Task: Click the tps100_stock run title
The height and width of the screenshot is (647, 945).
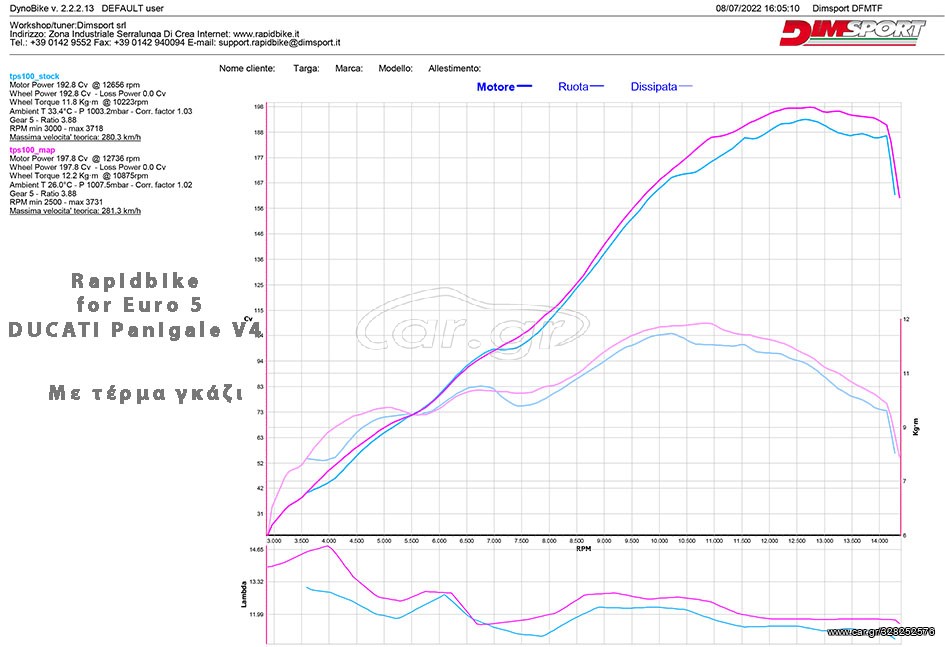Action: (34, 77)
